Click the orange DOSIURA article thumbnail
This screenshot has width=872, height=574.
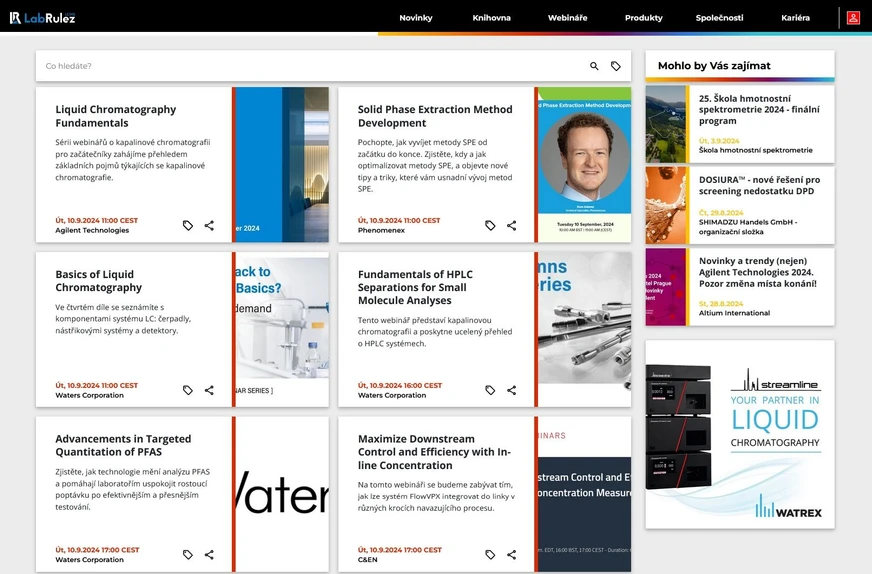[x=666, y=205]
